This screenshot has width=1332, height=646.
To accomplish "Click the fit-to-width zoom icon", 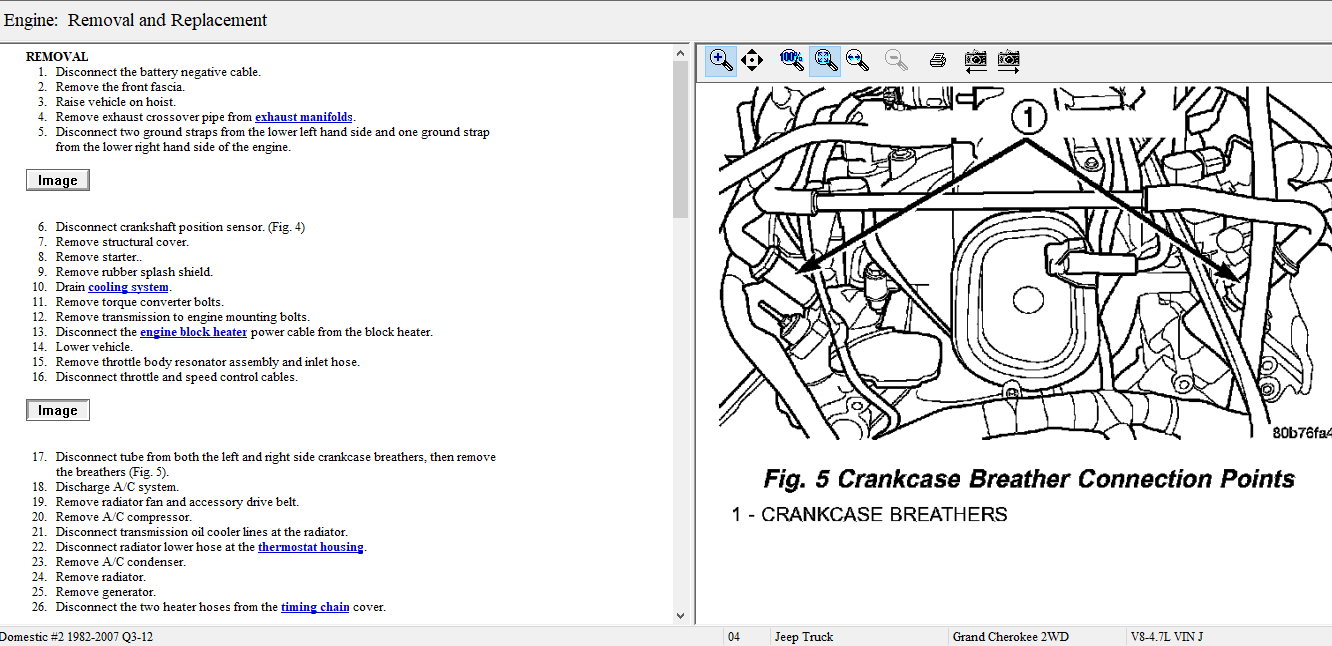I will pyautogui.click(x=857, y=60).
